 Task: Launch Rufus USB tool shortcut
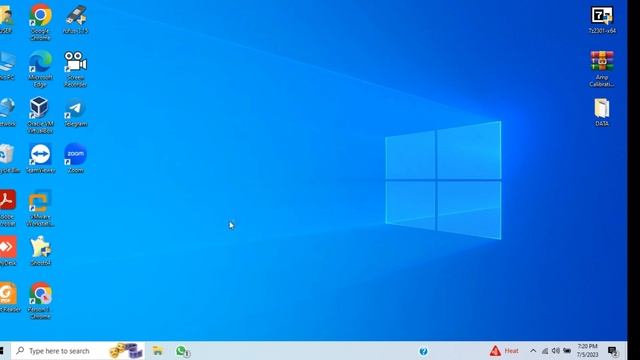tap(76, 19)
